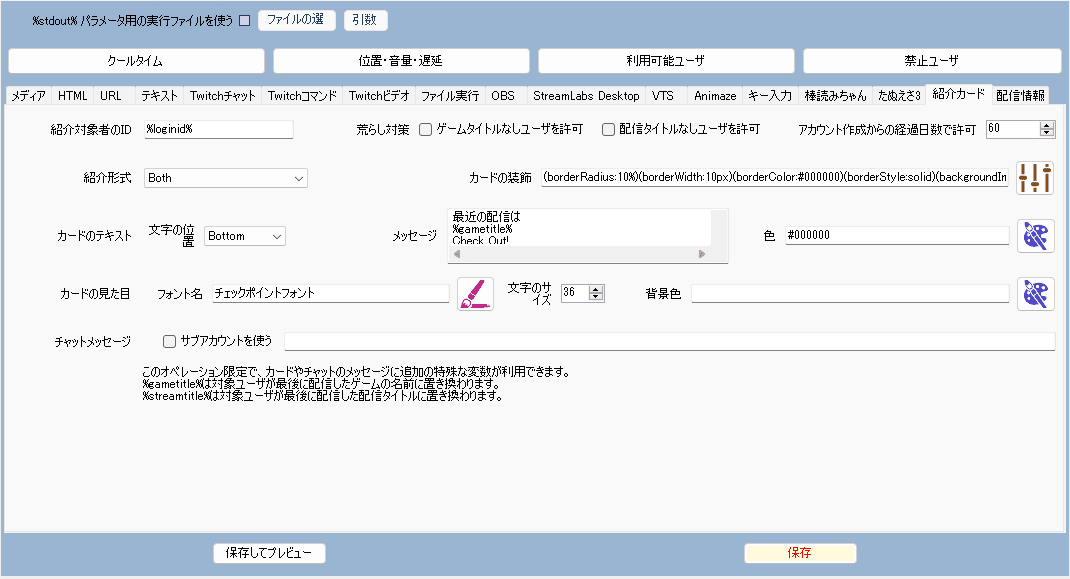Enable ゲームタイトルなしユーザを許可 checkbox

click(x=425, y=129)
